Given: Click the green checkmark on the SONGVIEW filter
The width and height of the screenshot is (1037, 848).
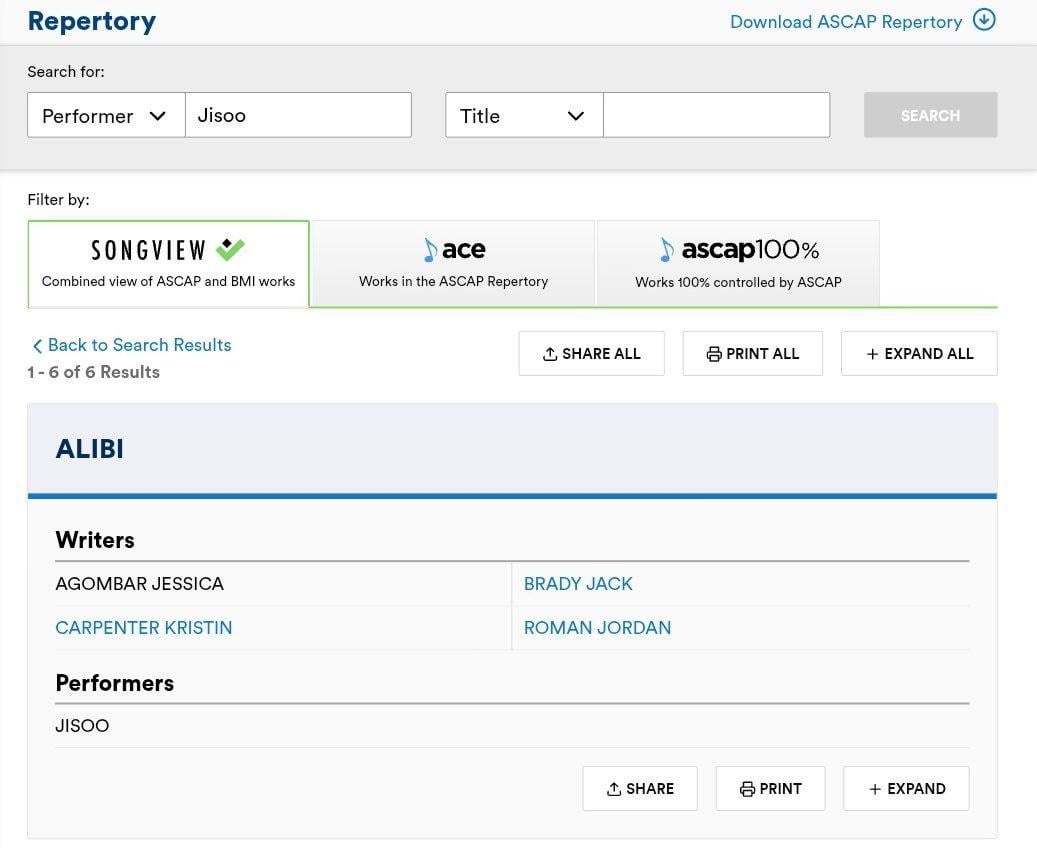Looking at the screenshot, I should point(230,248).
